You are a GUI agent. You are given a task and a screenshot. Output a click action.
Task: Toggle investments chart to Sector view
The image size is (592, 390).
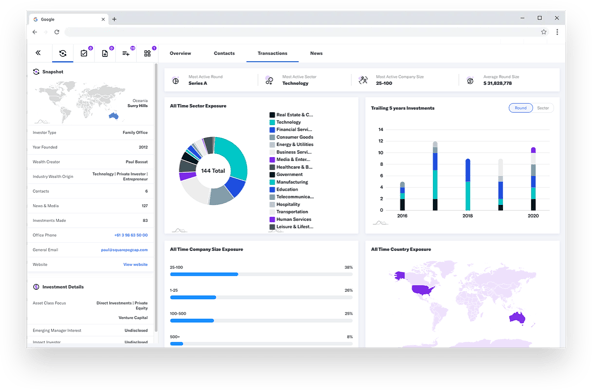click(x=543, y=108)
